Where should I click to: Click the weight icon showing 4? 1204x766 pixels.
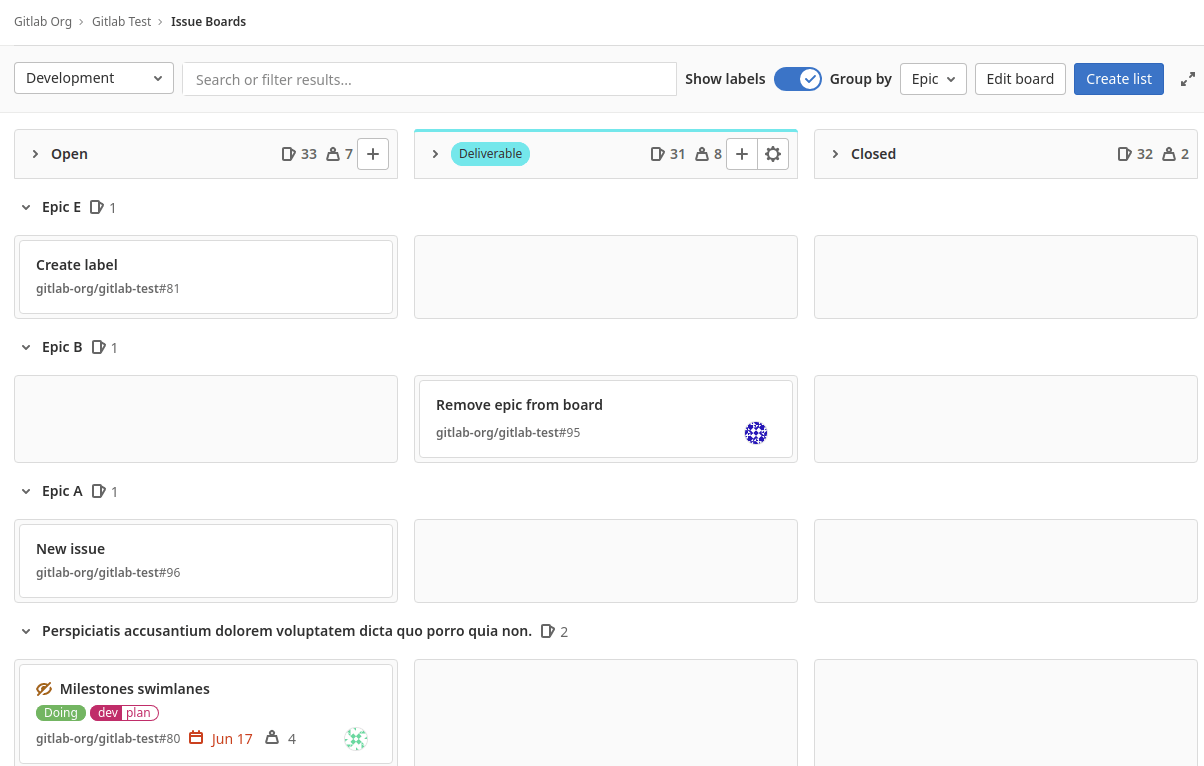click(x=272, y=738)
